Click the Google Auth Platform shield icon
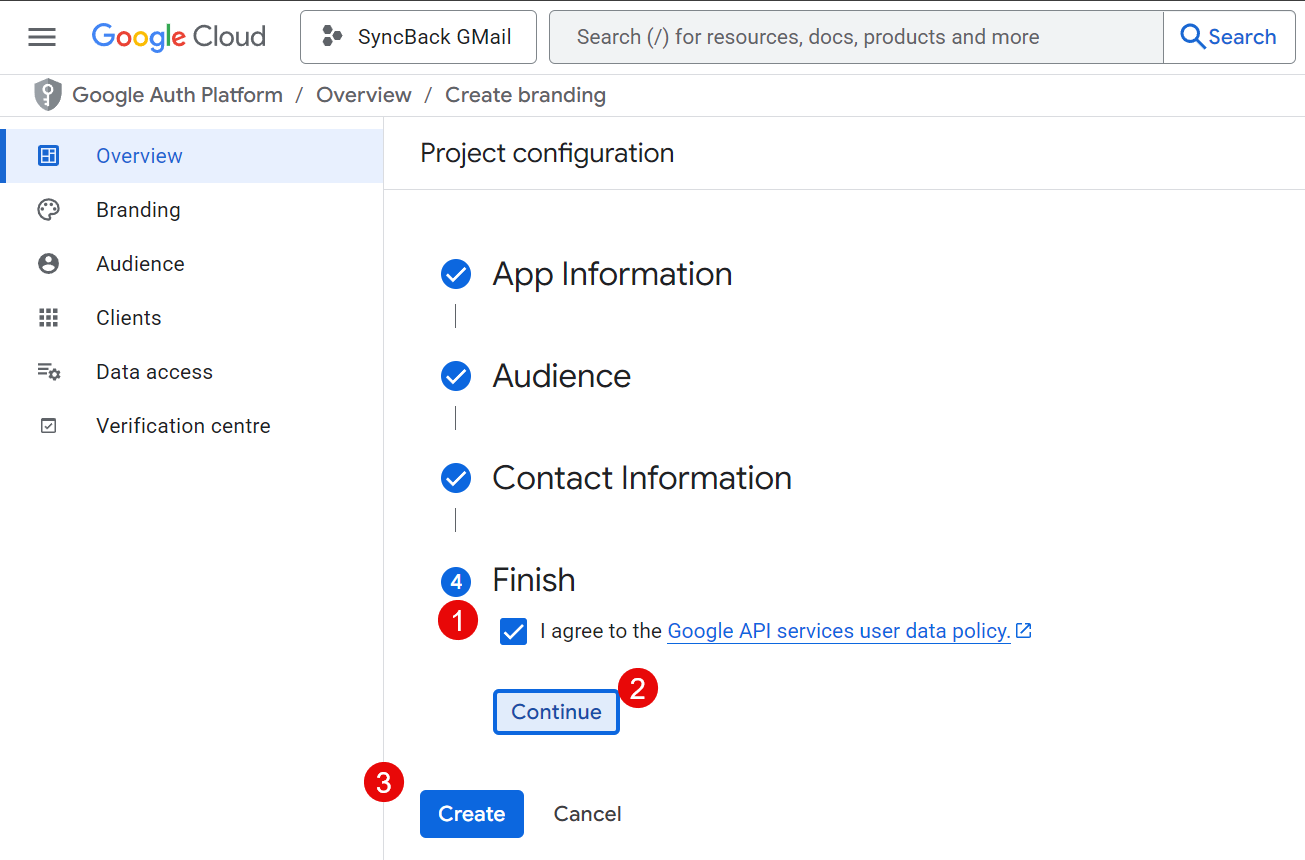Viewport: 1305px width, 860px height. click(47, 95)
